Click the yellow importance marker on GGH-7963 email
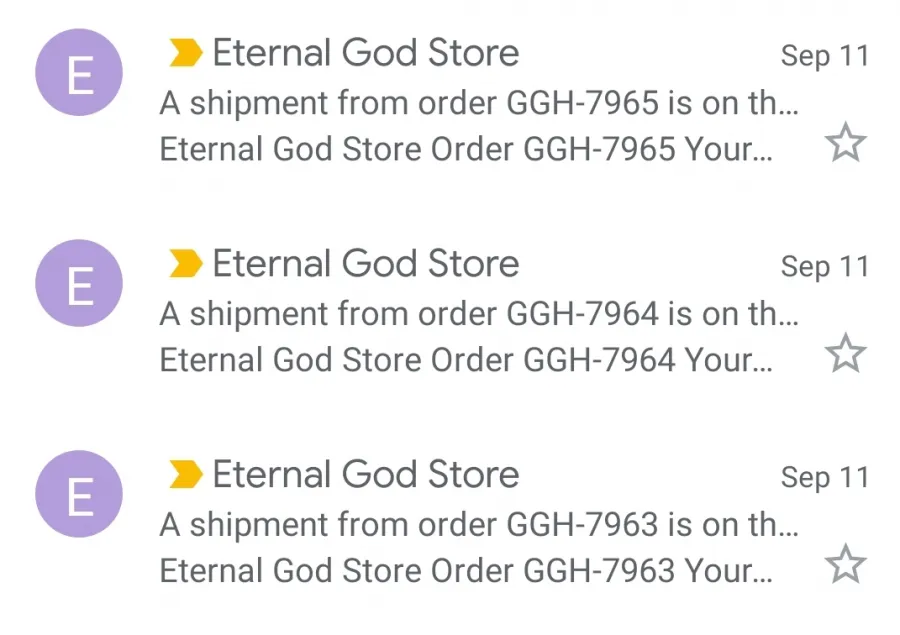The width and height of the screenshot is (900, 635). pyautogui.click(x=185, y=474)
